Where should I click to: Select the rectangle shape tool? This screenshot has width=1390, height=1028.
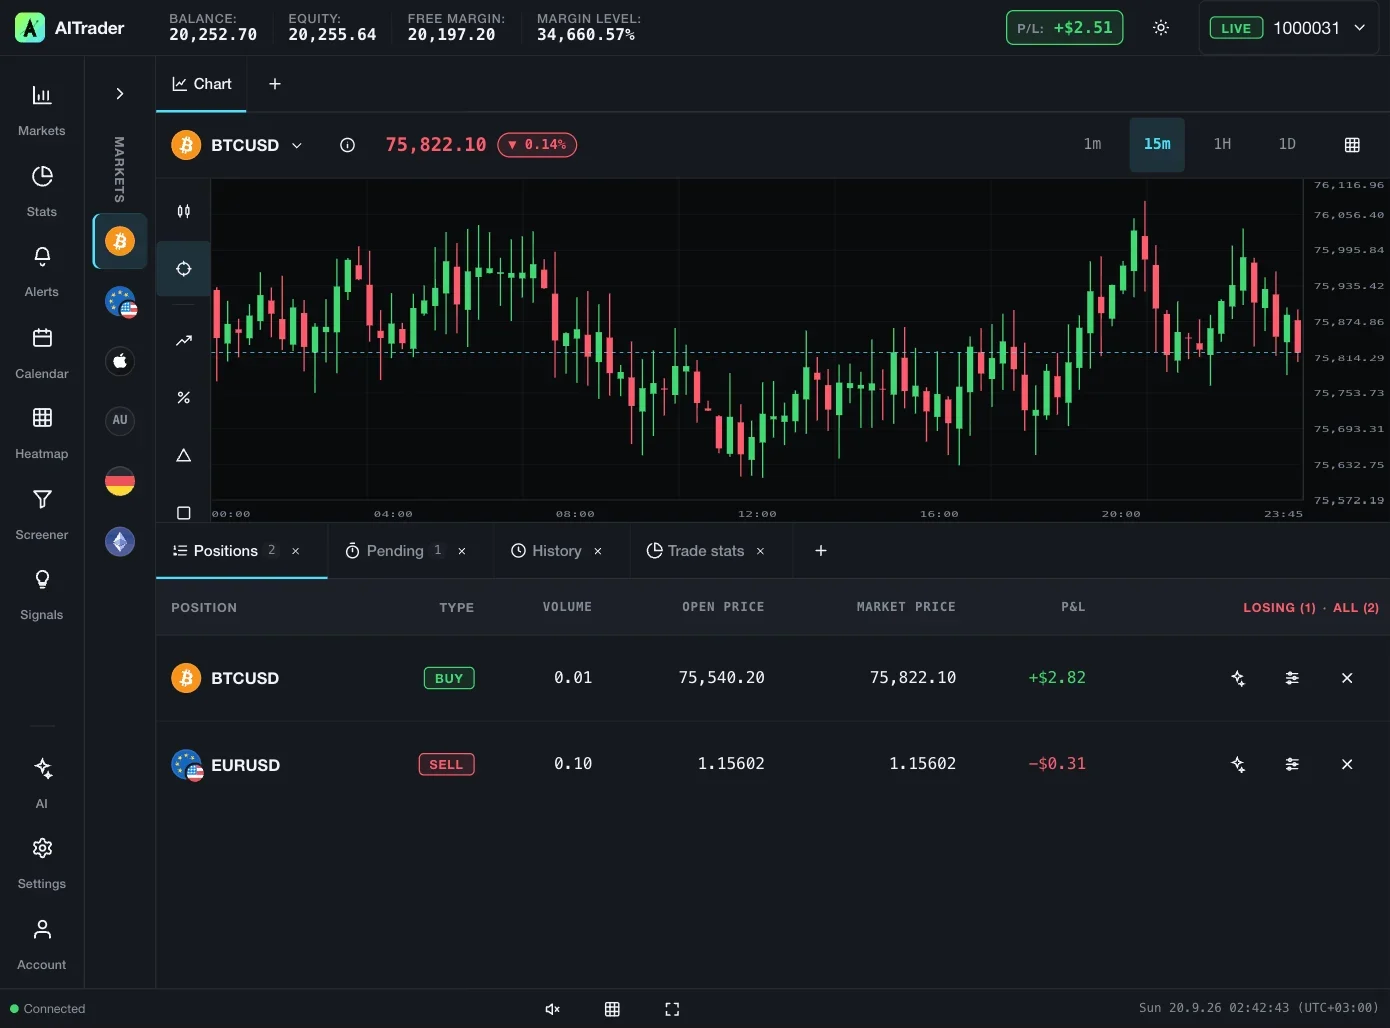pyautogui.click(x=184, y=513)
